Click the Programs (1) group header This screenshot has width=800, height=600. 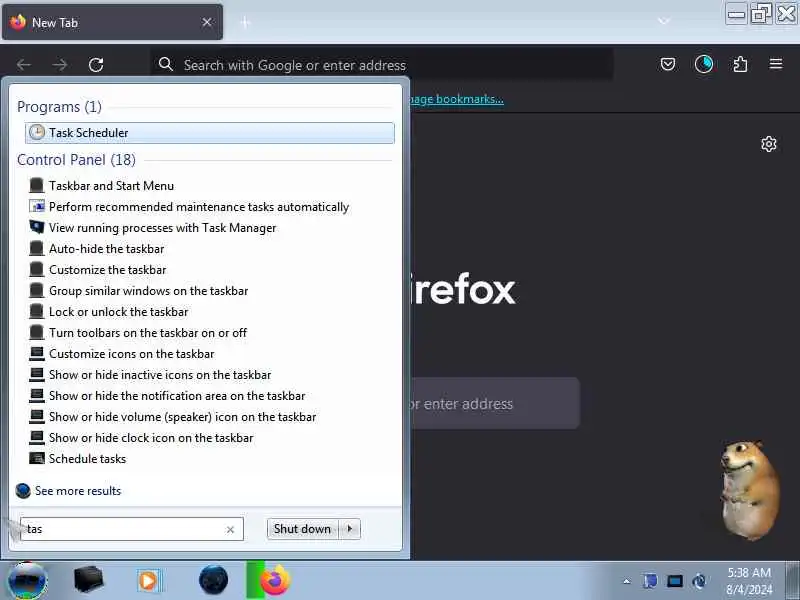coord(59,107)
